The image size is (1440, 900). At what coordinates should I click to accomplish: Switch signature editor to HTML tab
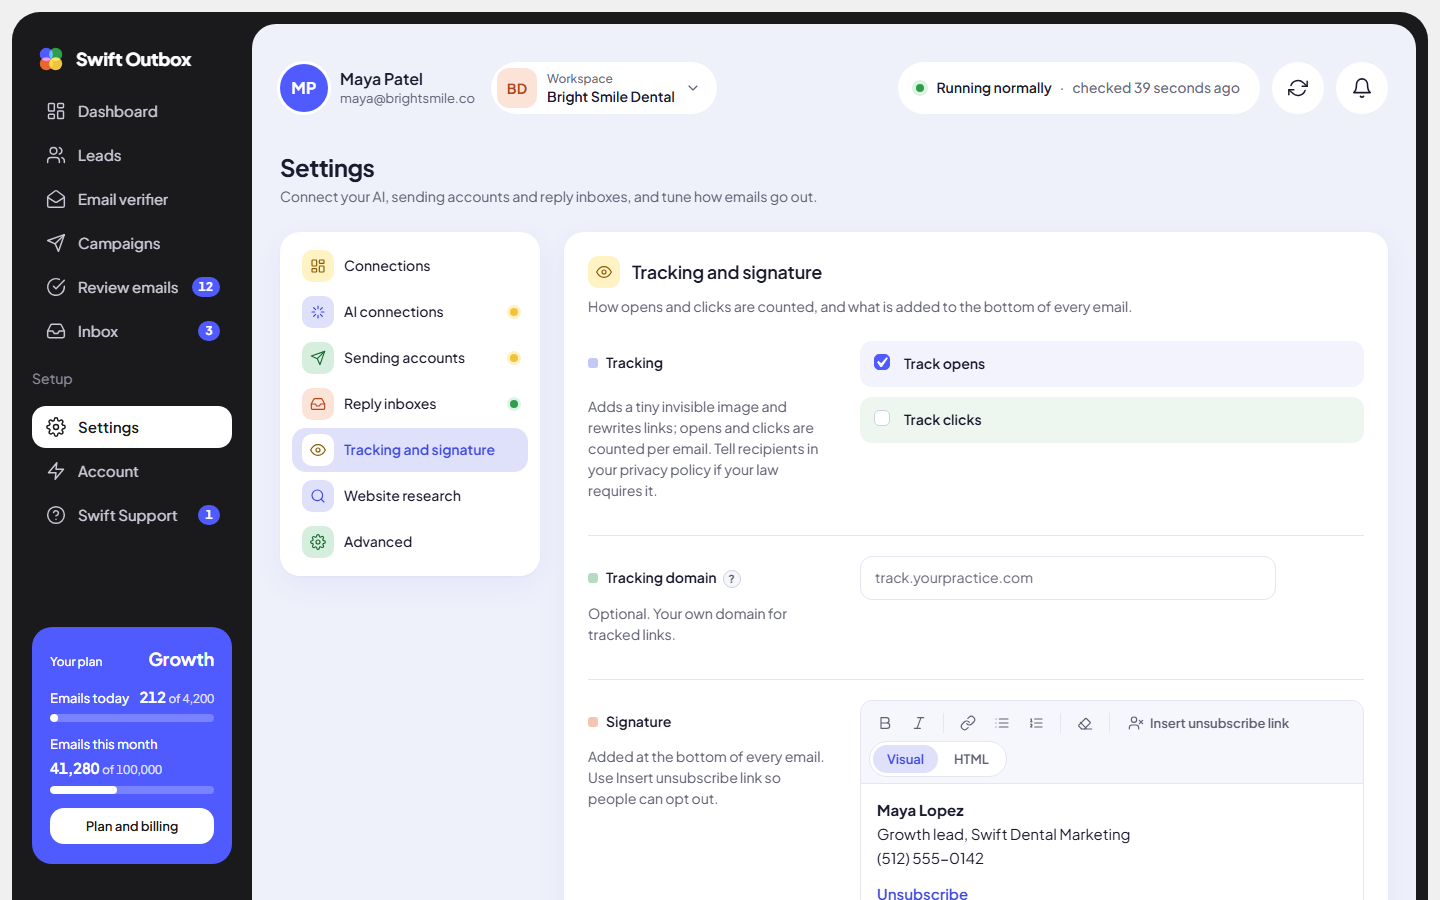971,759
